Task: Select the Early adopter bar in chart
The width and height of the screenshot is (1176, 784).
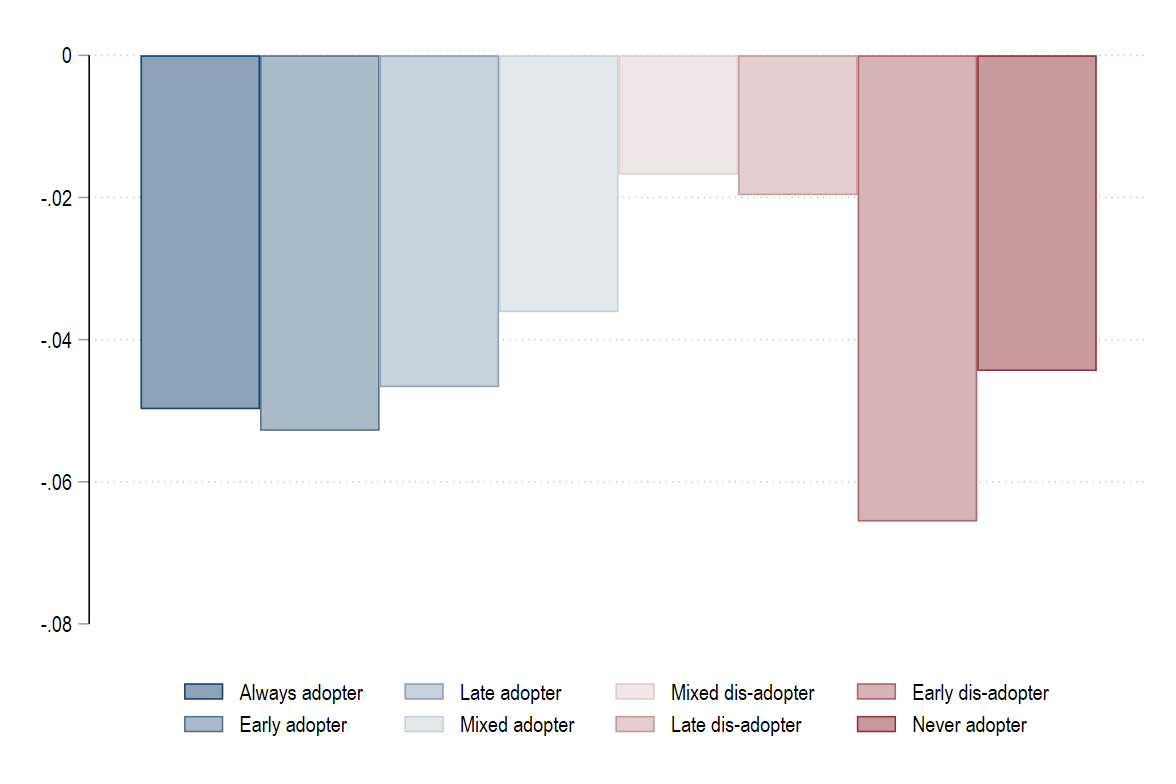Action: coord(320,242)
